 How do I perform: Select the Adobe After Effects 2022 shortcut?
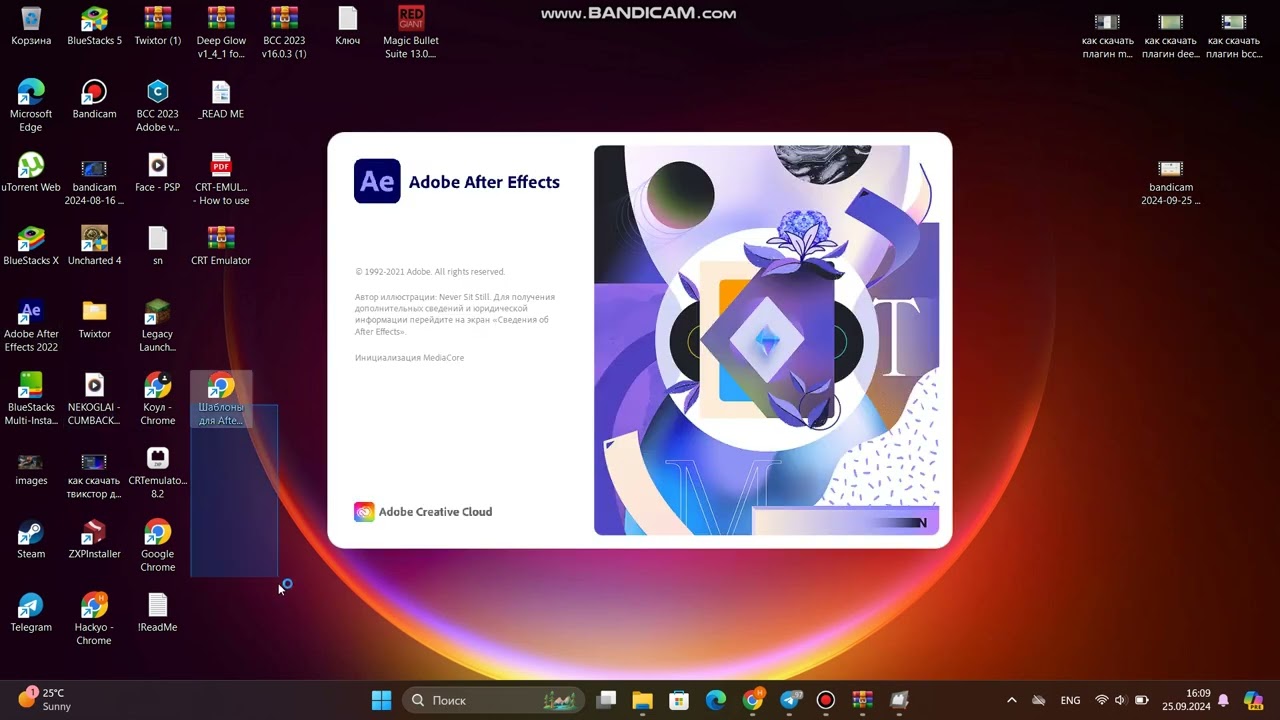(31, 326)
